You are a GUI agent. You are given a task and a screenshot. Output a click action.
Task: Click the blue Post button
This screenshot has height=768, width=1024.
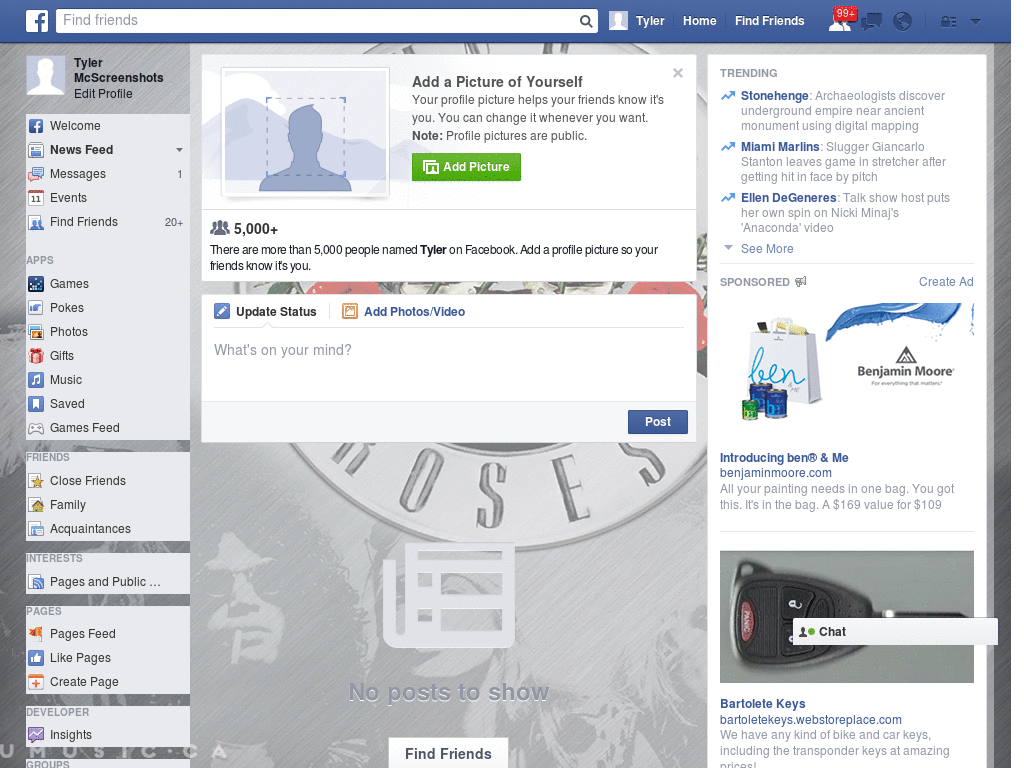pos(658,422)
